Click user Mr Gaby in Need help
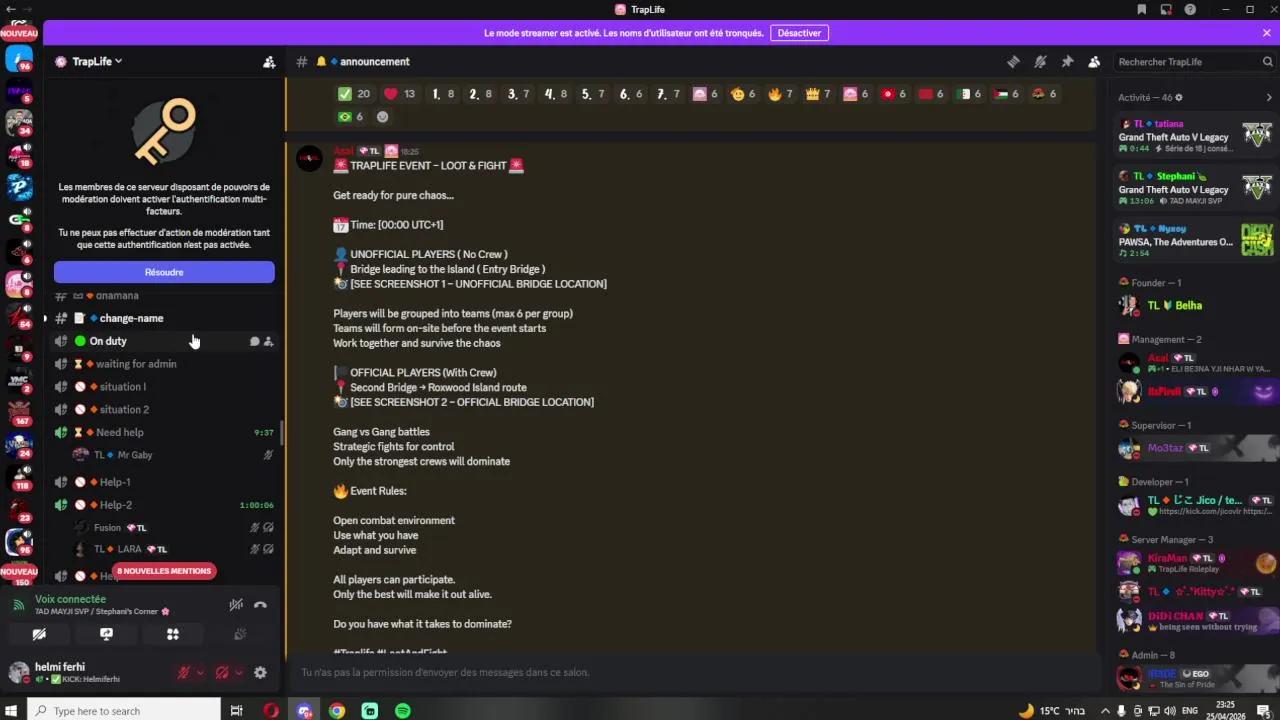1280x720 pixels. [135, 455]
